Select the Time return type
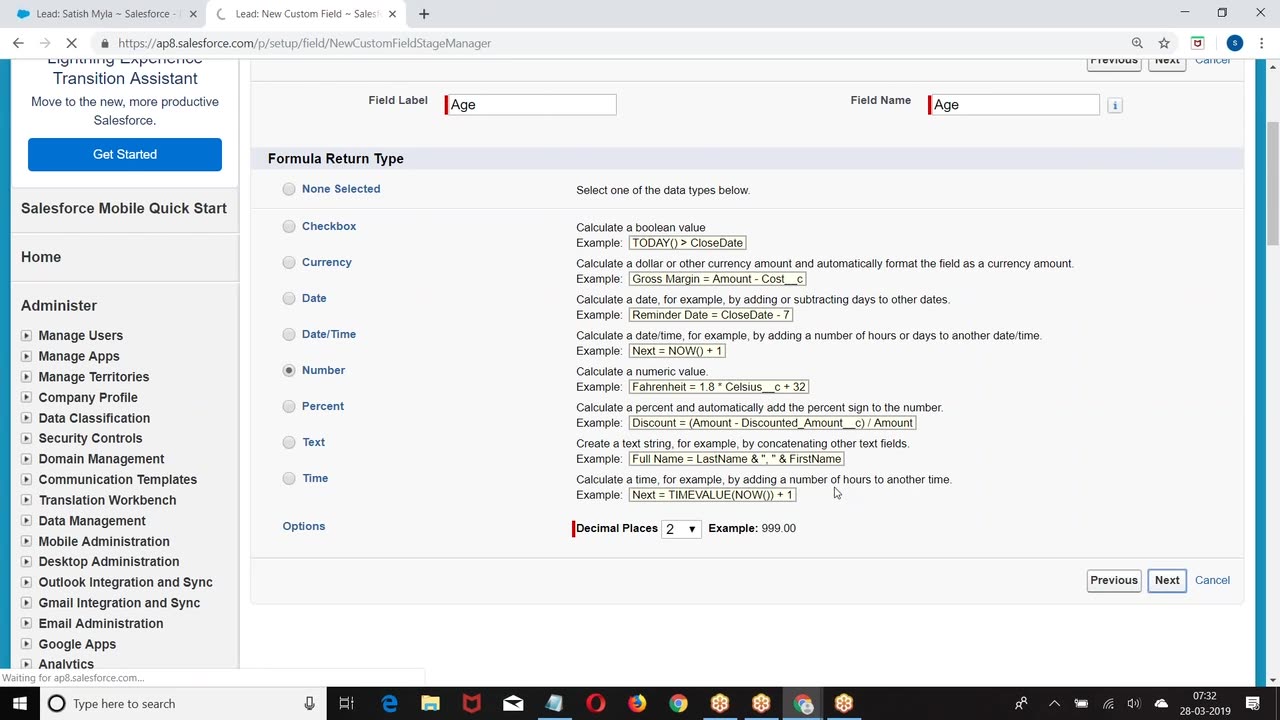Viewport: 1280px width, 720px height. click(289, 478)
